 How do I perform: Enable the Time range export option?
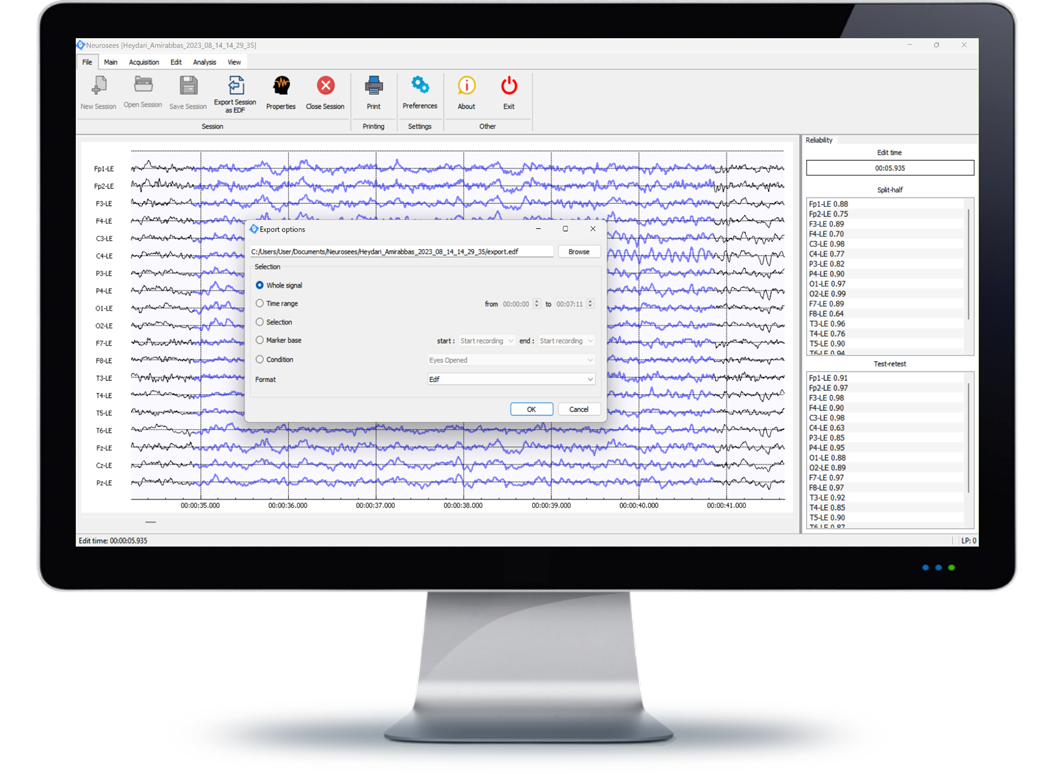point(259,303)
